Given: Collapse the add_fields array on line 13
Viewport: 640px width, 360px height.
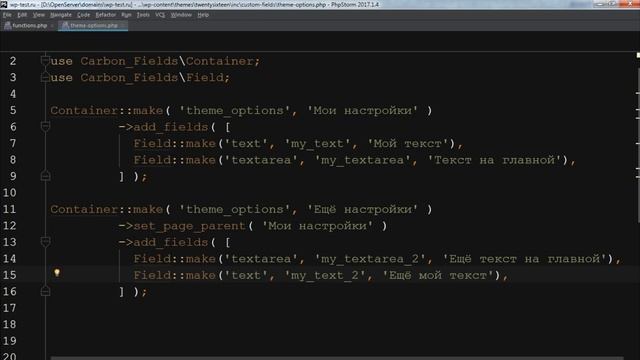Looking at the screenshot, I should click(45, 242).
